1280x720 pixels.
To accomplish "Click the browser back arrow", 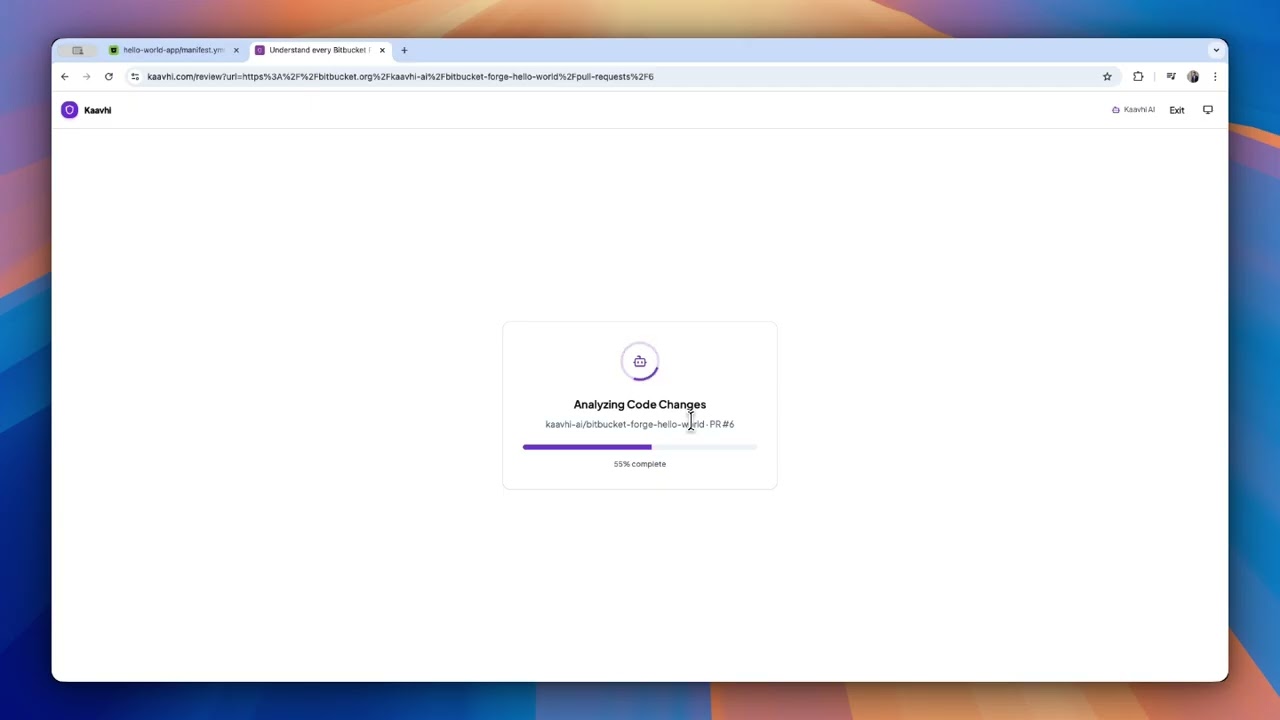I will [x=65, y=76].
